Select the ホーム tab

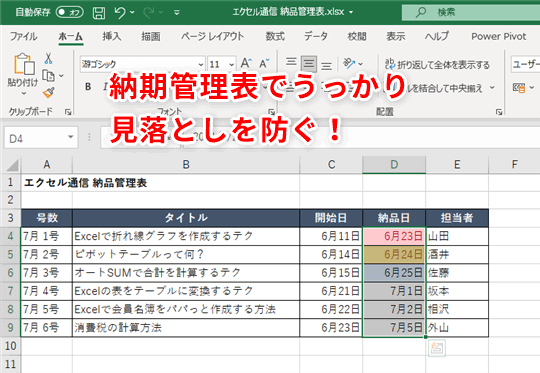coord(71,36)
